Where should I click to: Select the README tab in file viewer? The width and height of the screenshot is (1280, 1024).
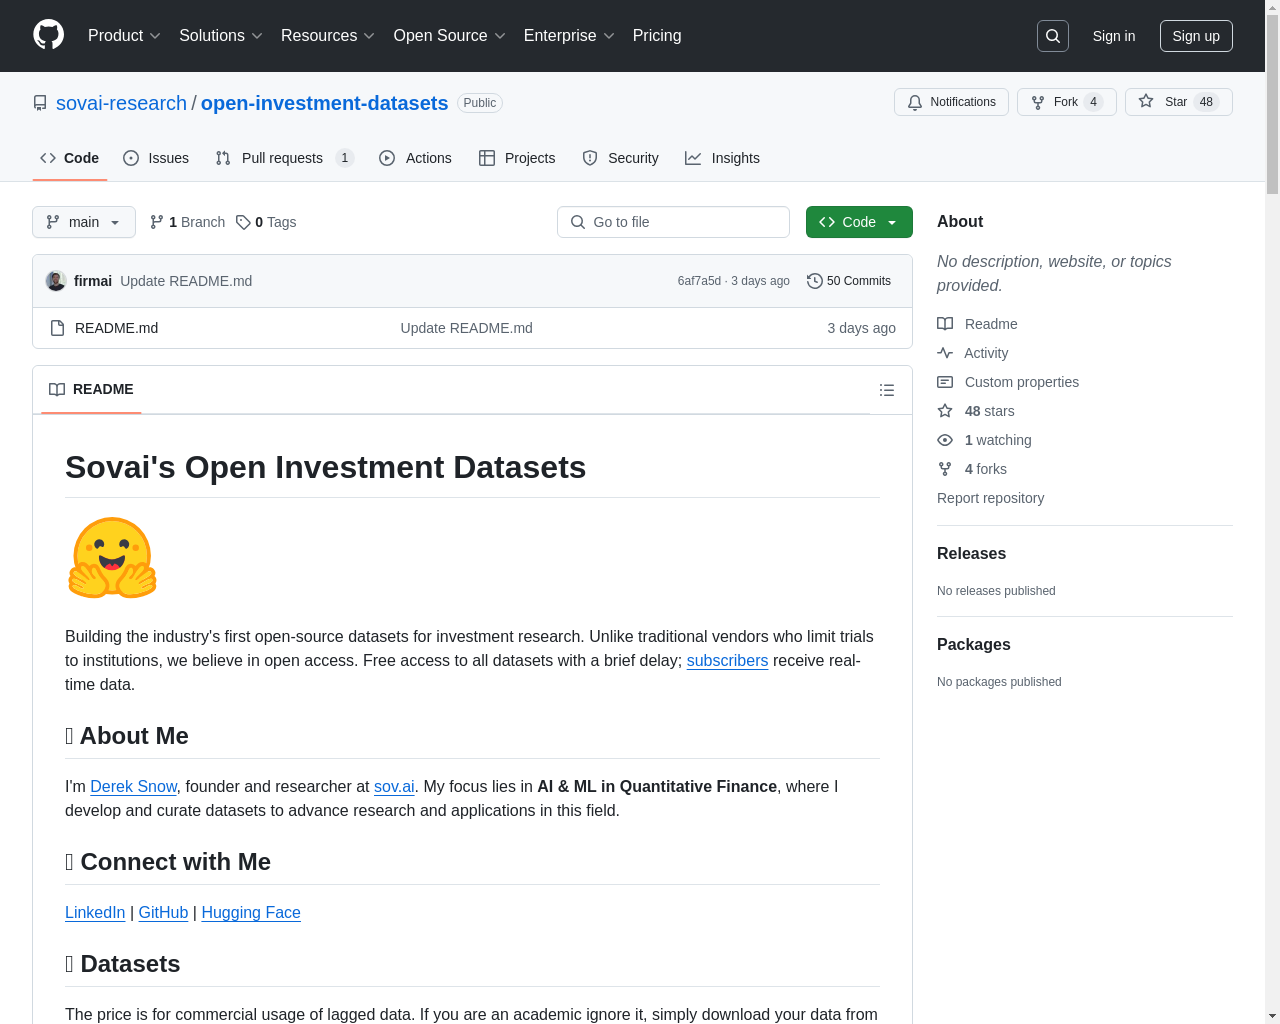point(91,390)
